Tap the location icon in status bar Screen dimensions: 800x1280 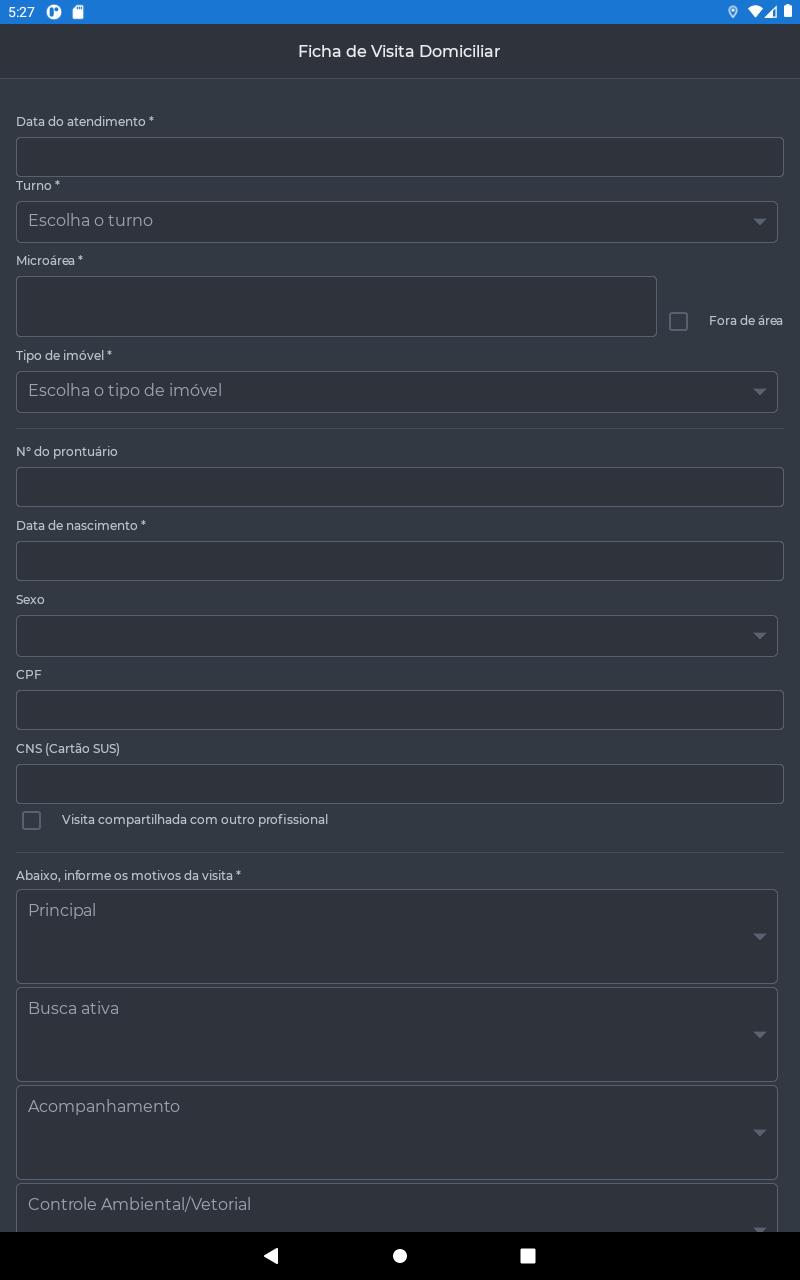click(733, 12)
